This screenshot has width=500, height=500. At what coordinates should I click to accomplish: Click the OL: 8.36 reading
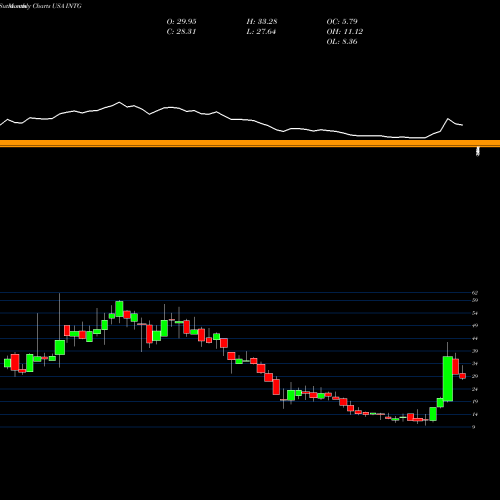click(x=342, y=42)
